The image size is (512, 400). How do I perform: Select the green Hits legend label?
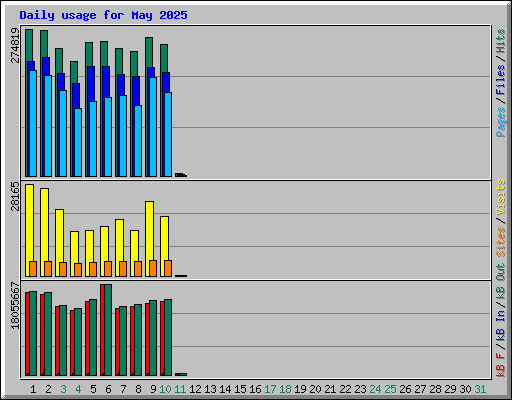[500, 41]
